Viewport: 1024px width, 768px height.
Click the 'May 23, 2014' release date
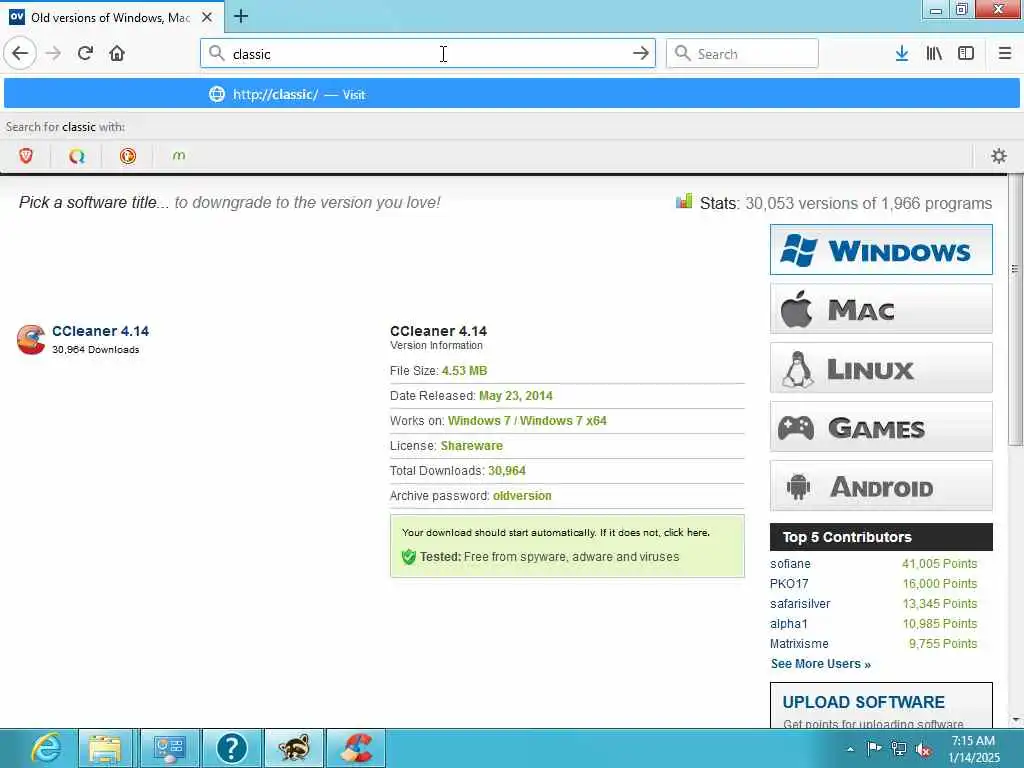click(x=516, y=396)
